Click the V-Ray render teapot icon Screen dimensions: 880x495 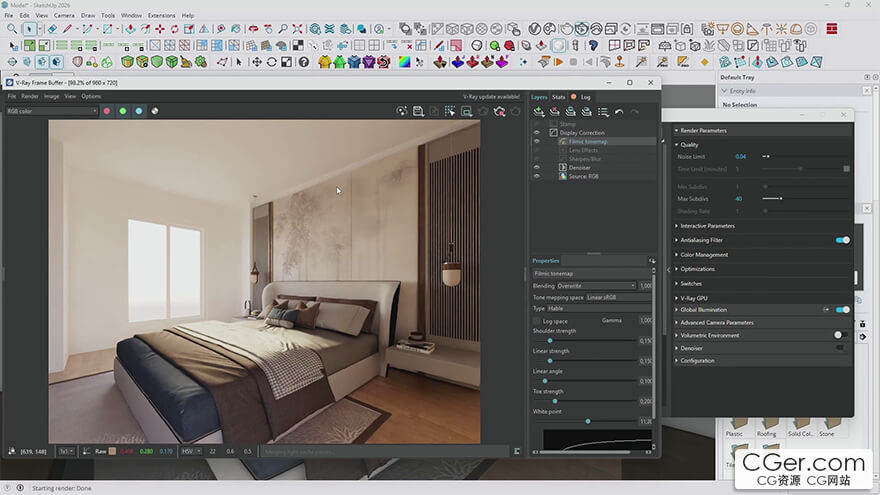tap(567, 29)
